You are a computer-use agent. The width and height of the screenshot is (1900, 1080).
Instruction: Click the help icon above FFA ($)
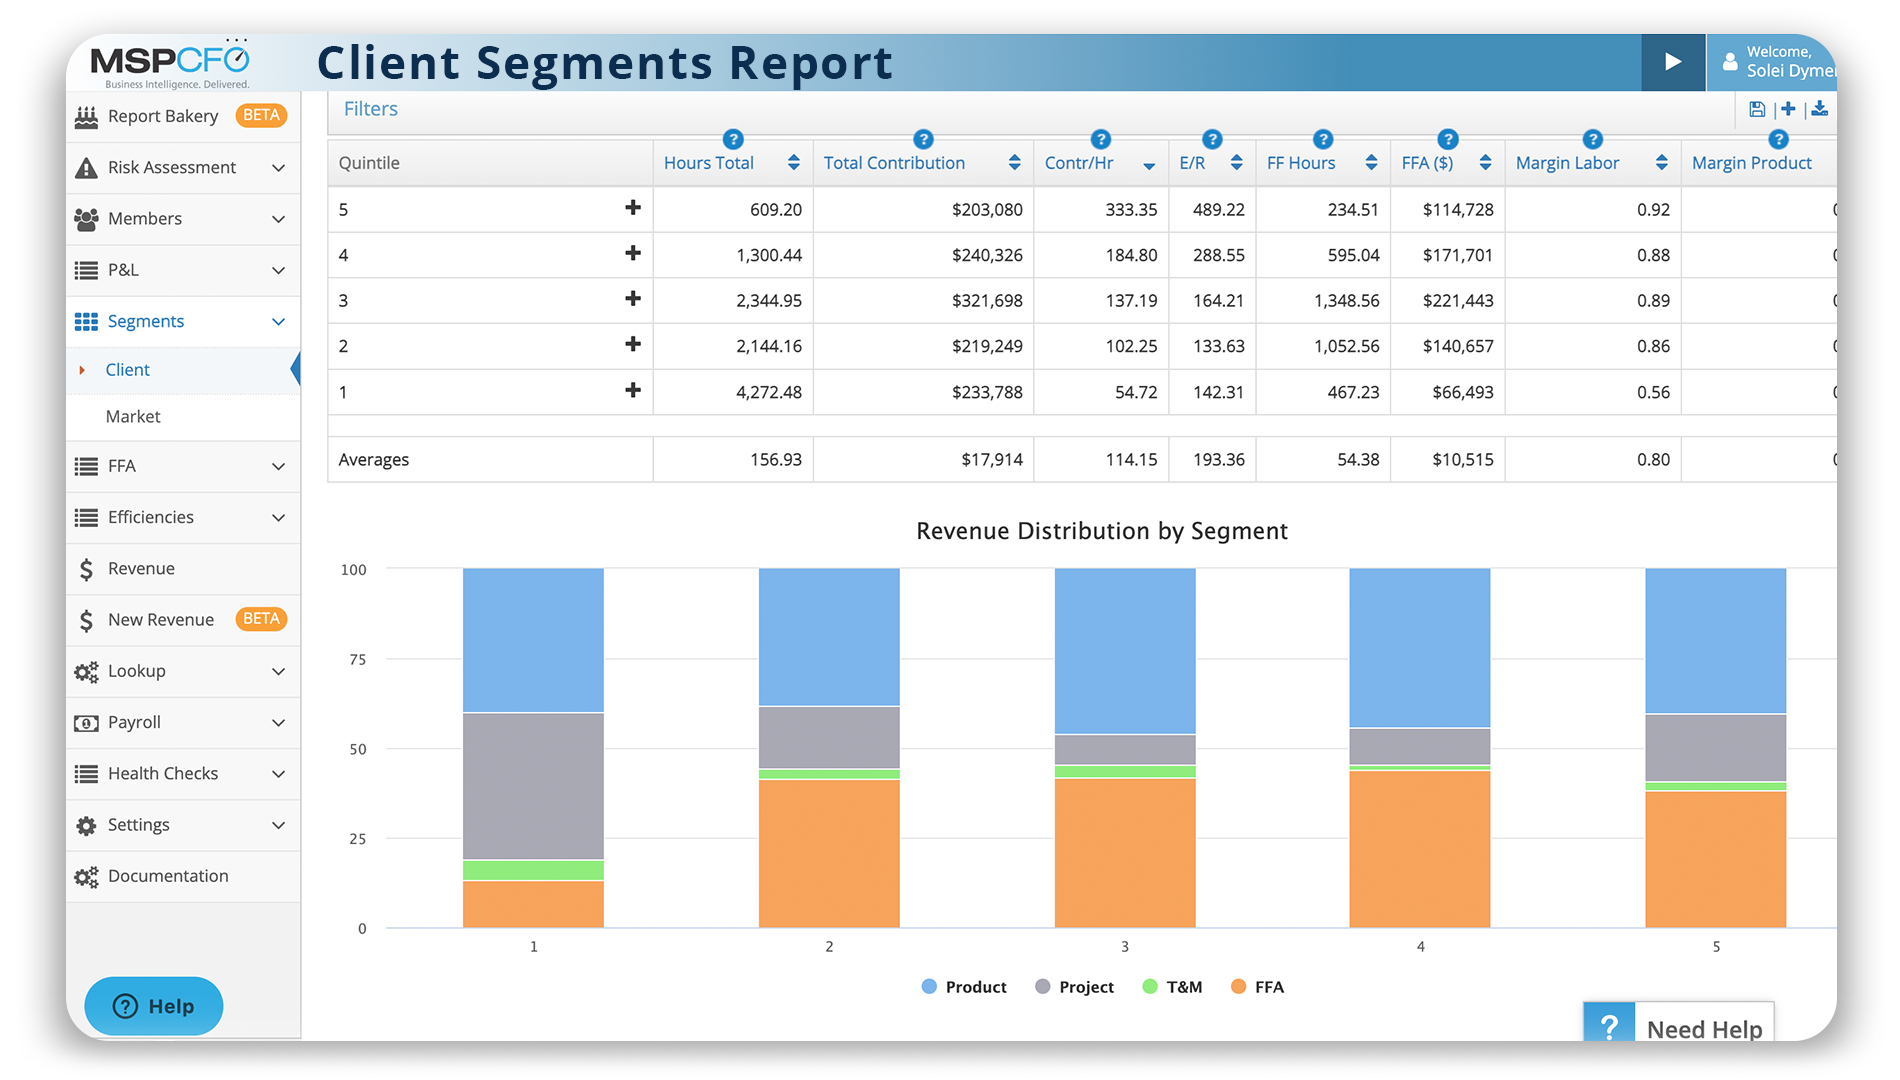point(1448,139)
